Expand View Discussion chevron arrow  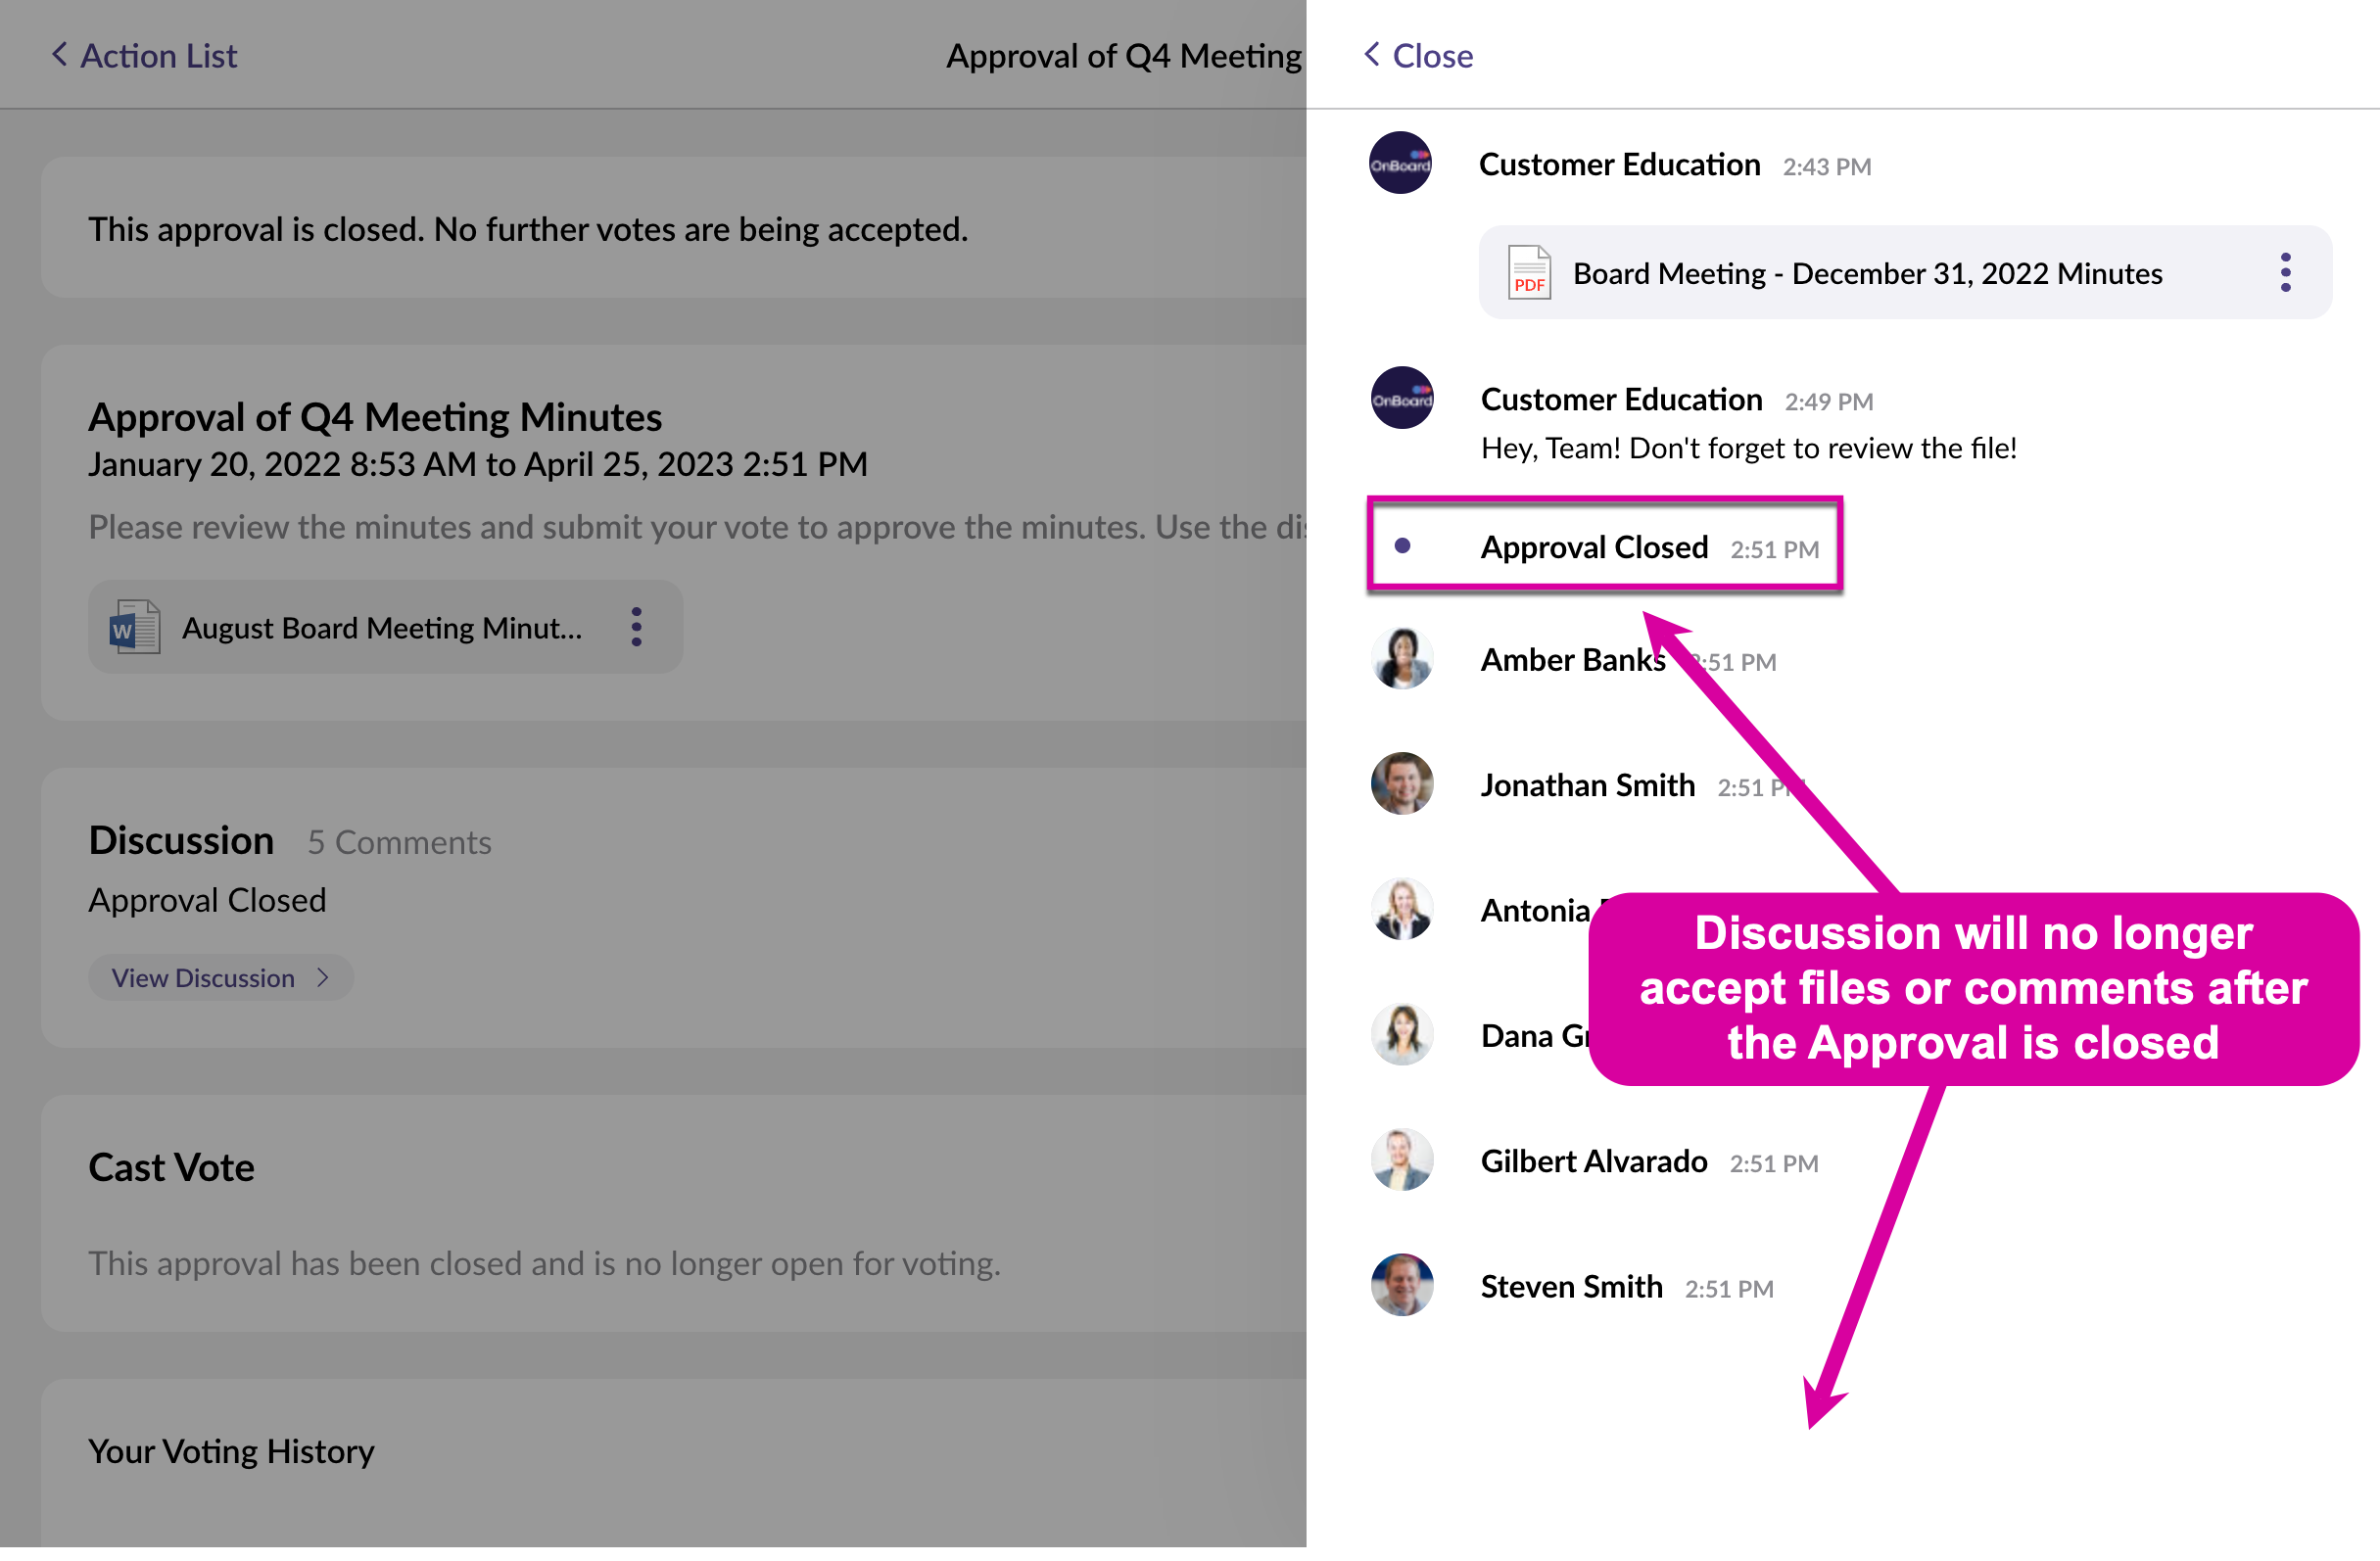[323, 978]
